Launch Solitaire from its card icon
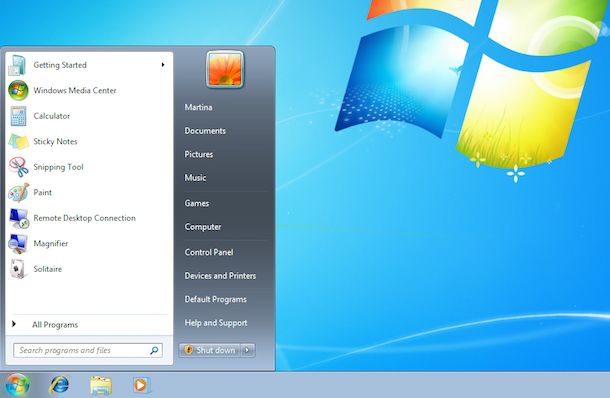 click(18, 269)
